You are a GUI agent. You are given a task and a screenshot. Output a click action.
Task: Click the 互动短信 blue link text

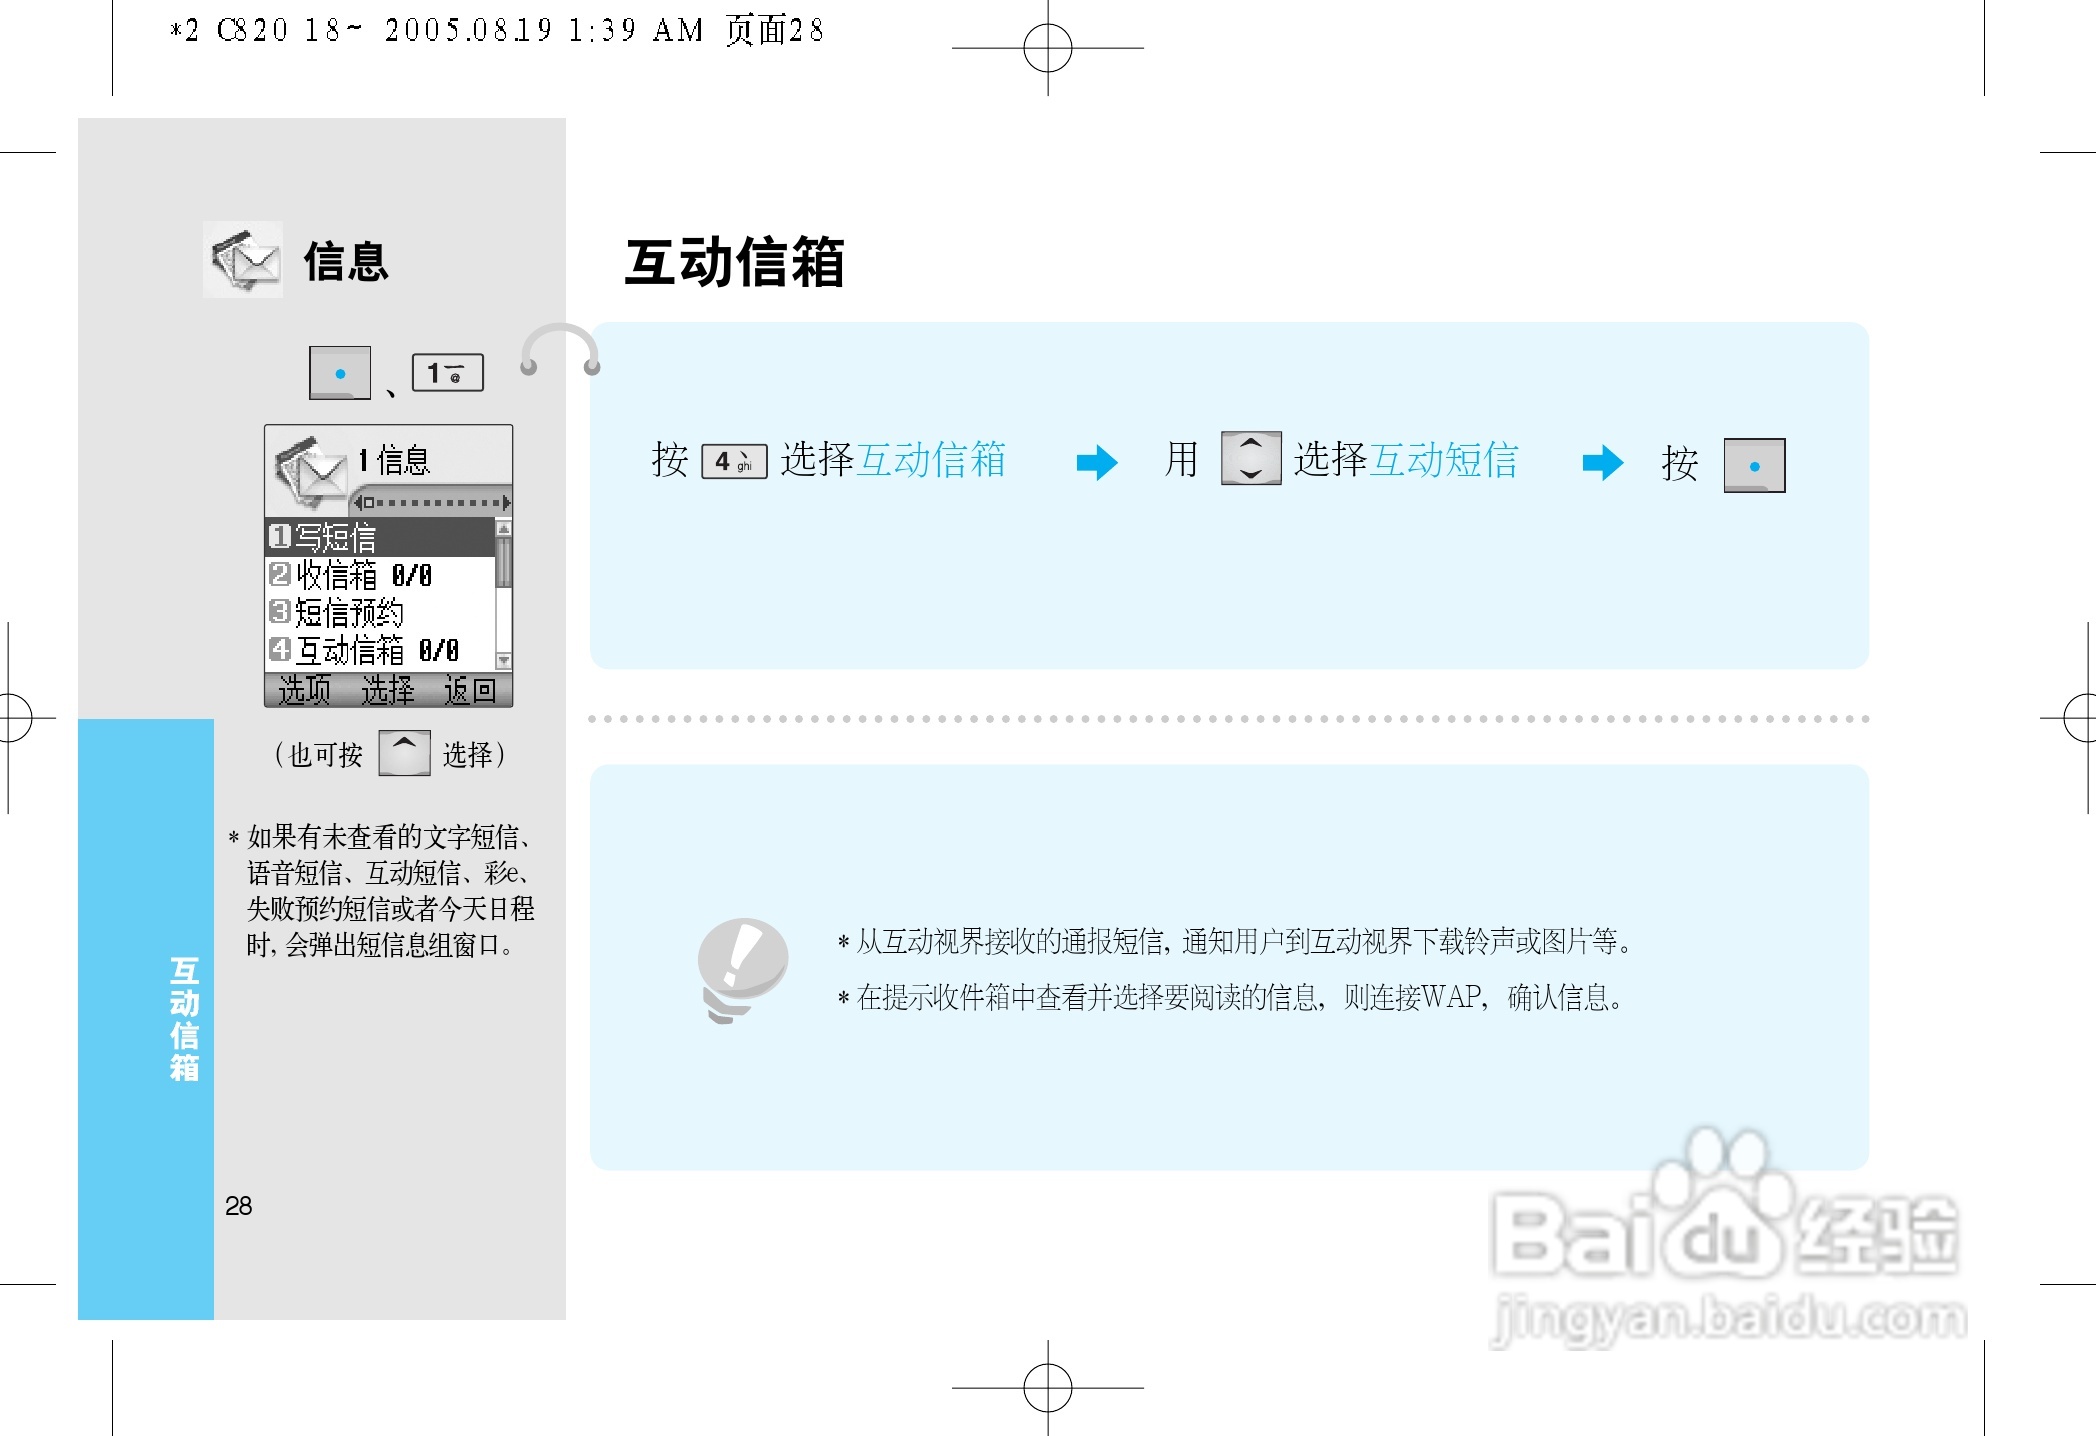(x=1446, y=460)
